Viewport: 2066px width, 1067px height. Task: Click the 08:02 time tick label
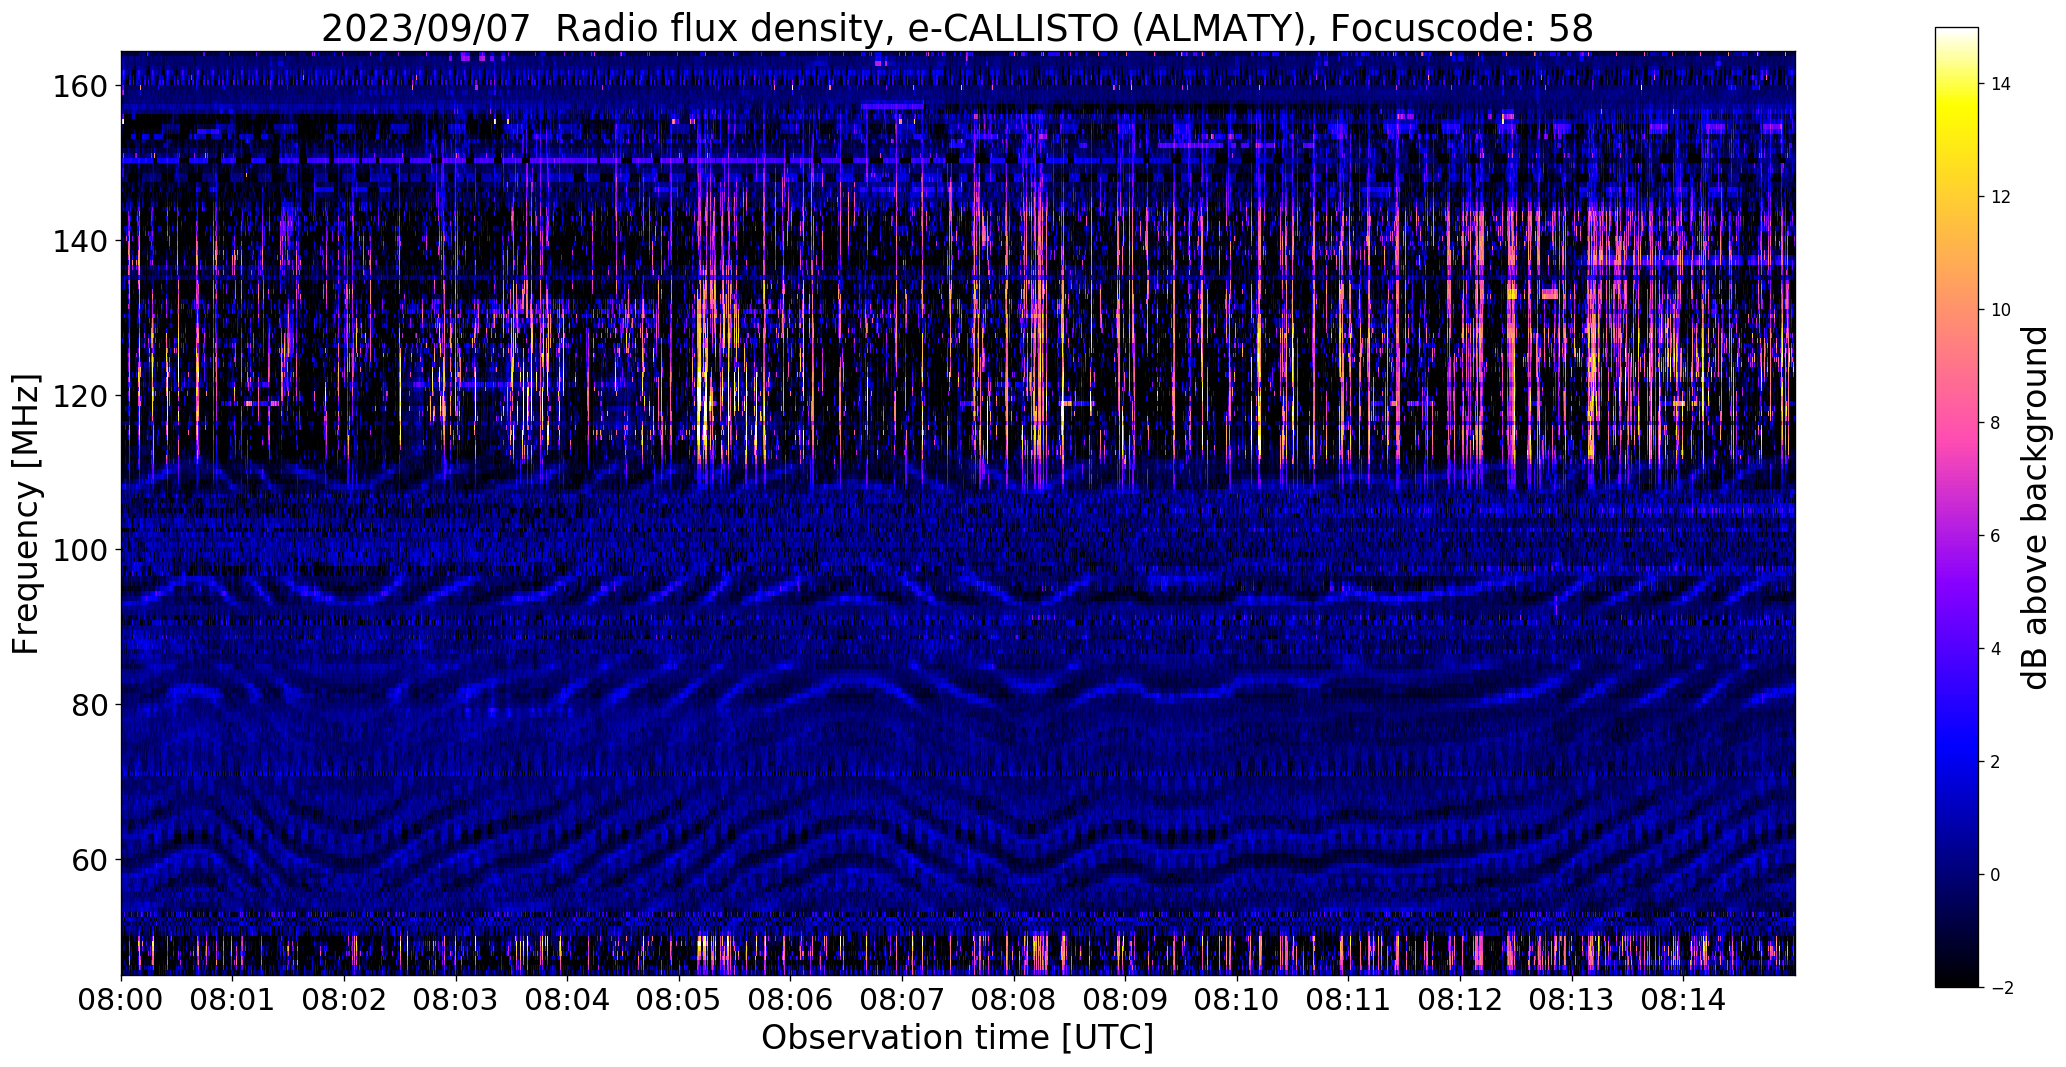pyautogui.click(x=345, y=1001)
